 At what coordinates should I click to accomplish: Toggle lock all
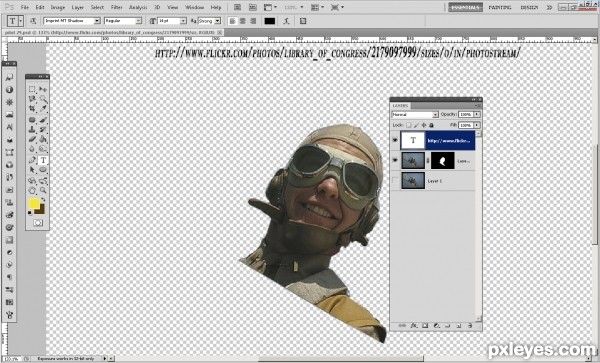431,125
